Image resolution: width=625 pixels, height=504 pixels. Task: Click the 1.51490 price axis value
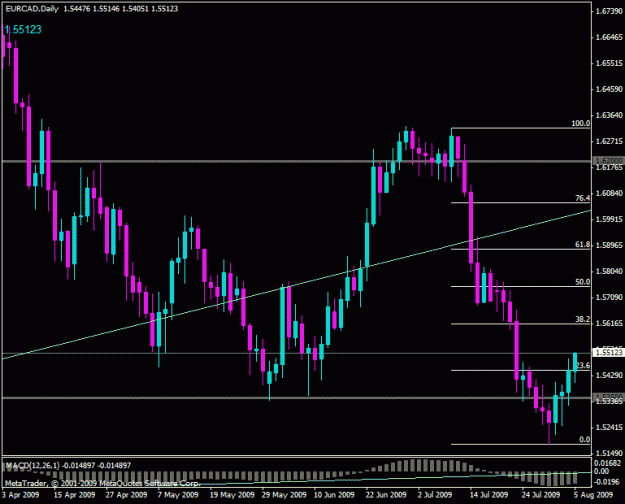[x=609, y=453]
